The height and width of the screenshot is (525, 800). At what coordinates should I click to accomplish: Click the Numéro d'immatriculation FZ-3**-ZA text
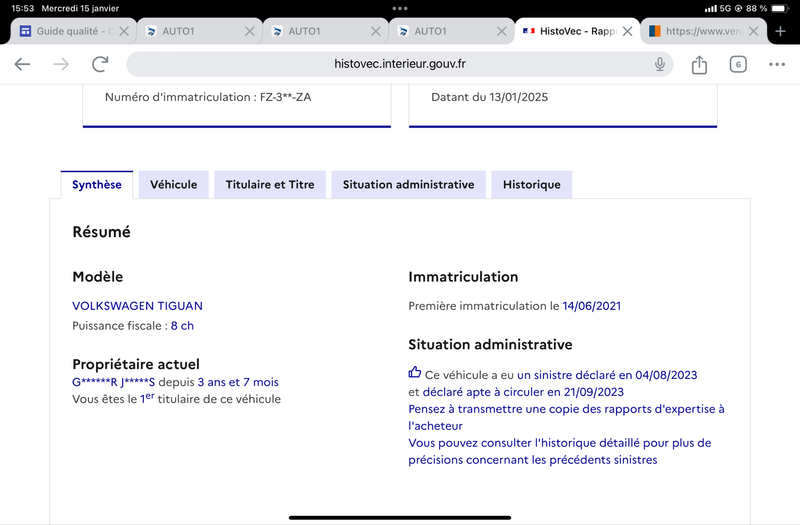208,97
